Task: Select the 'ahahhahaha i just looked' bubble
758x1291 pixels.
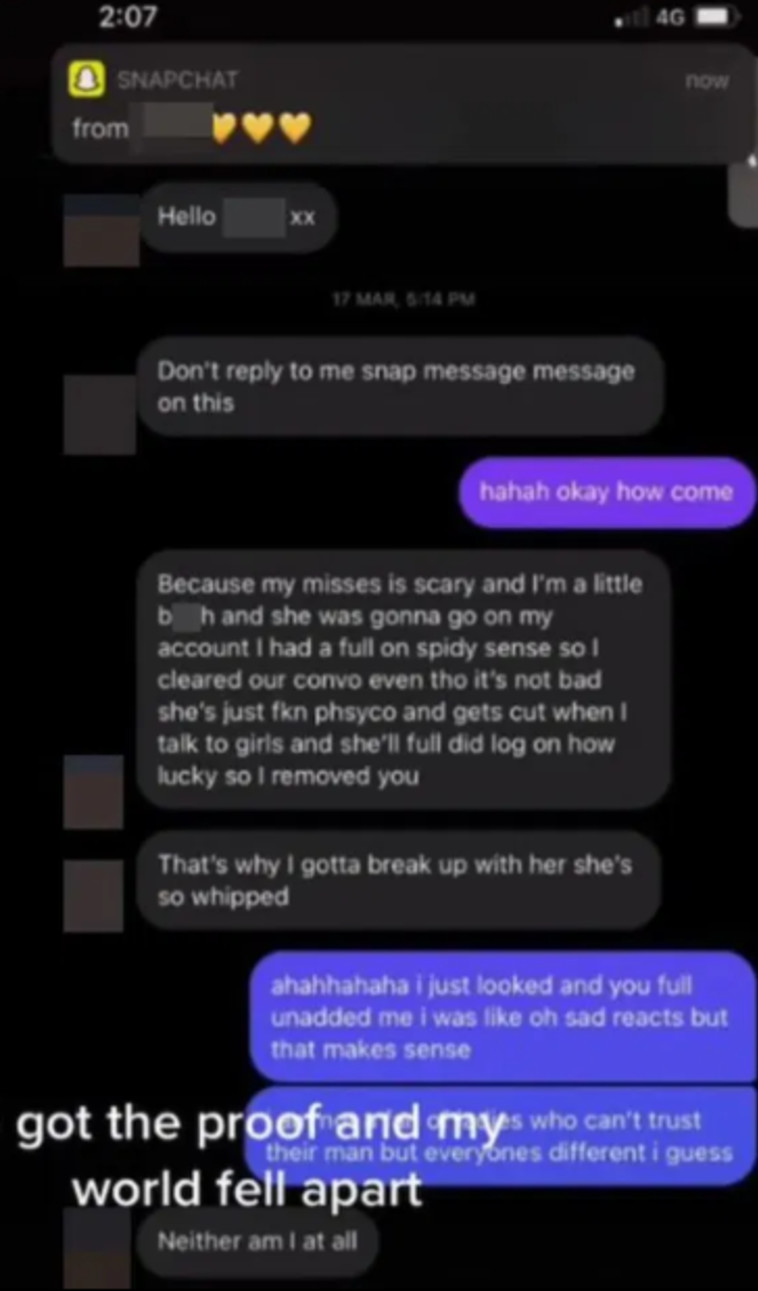Action: pos(501,1017)
